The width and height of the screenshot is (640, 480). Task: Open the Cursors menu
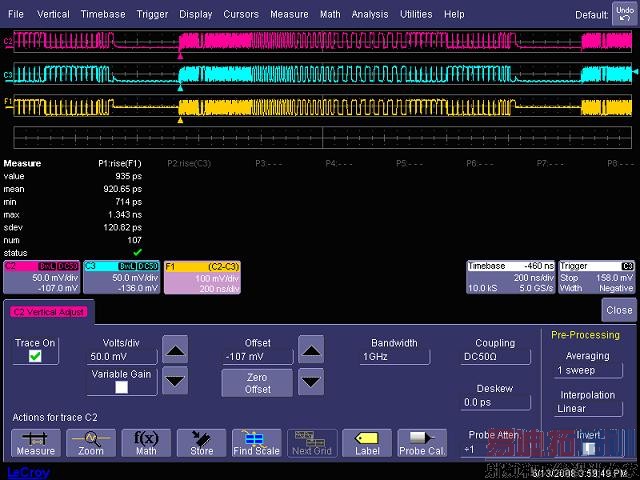click(x=241, y=14)
